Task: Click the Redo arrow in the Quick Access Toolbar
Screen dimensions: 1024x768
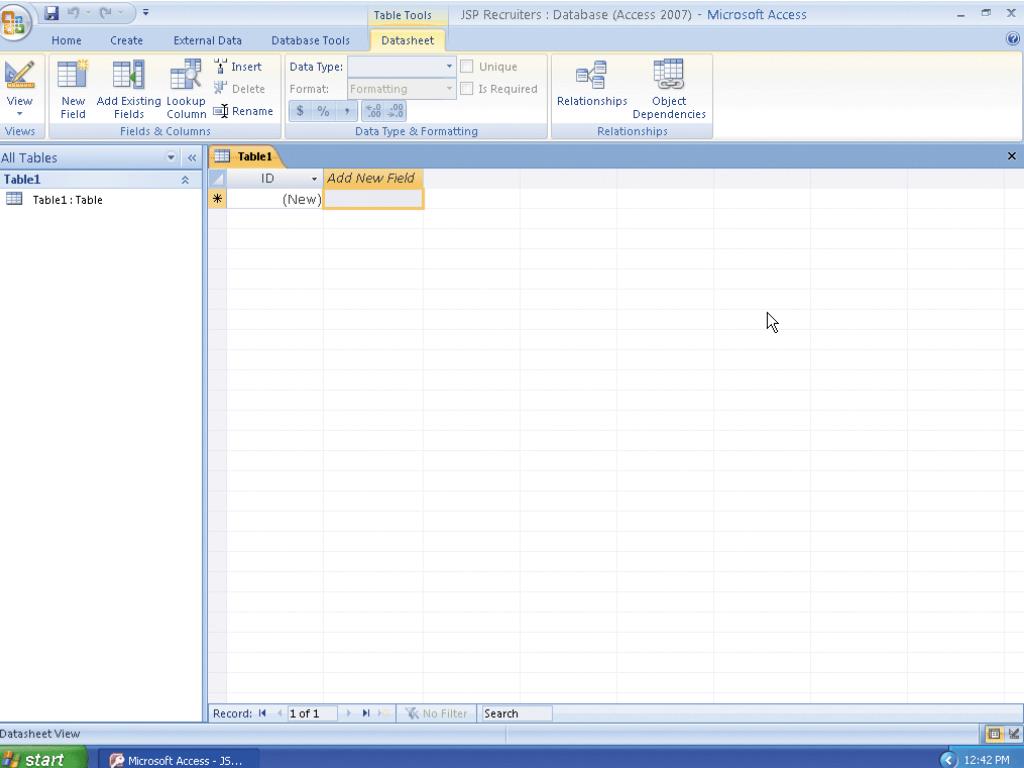Action: click(x=105, y=12)
